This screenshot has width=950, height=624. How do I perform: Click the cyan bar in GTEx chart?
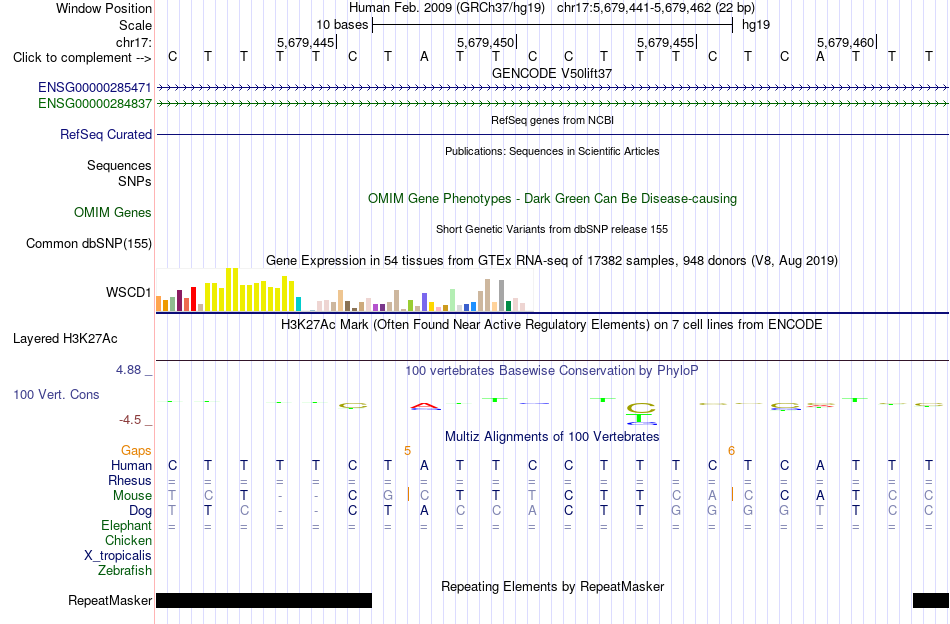click(298, 304)
